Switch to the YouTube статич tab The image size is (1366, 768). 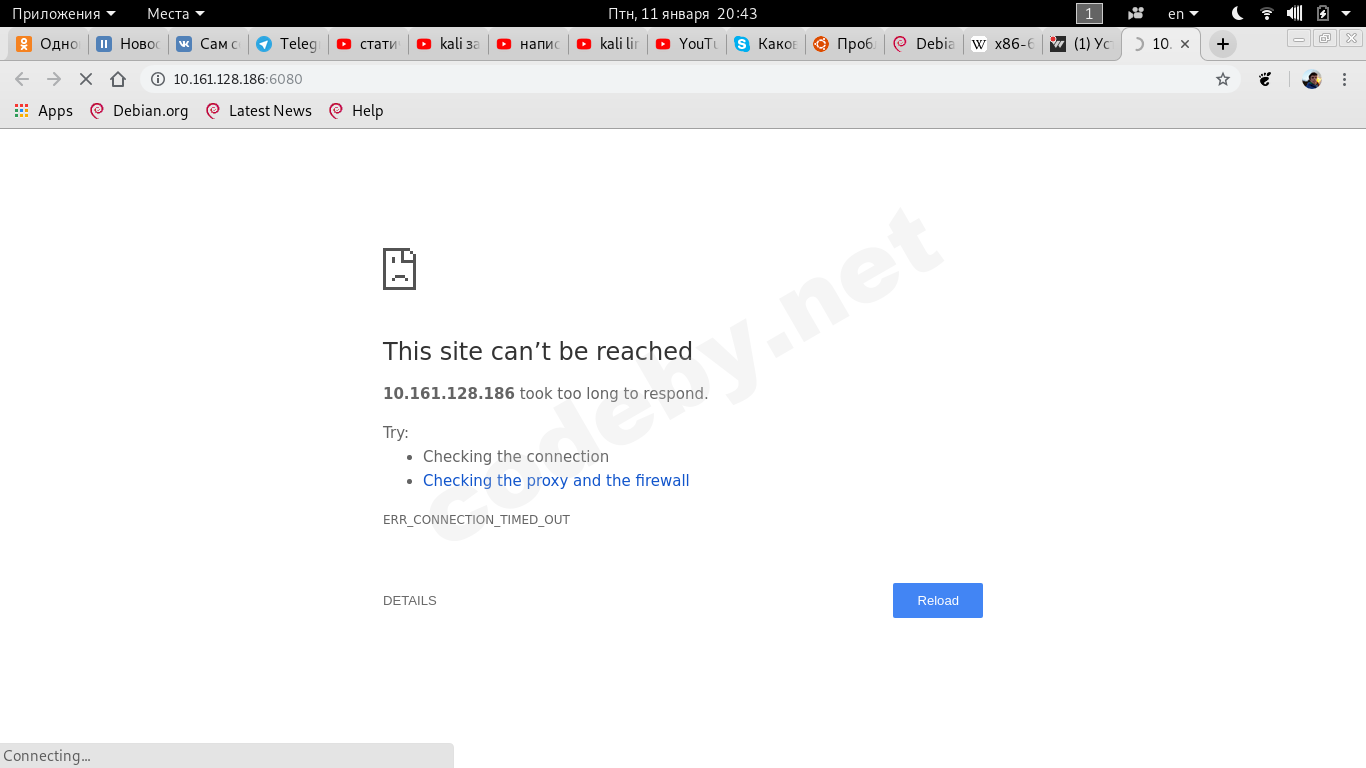click(x=368, y=44)
